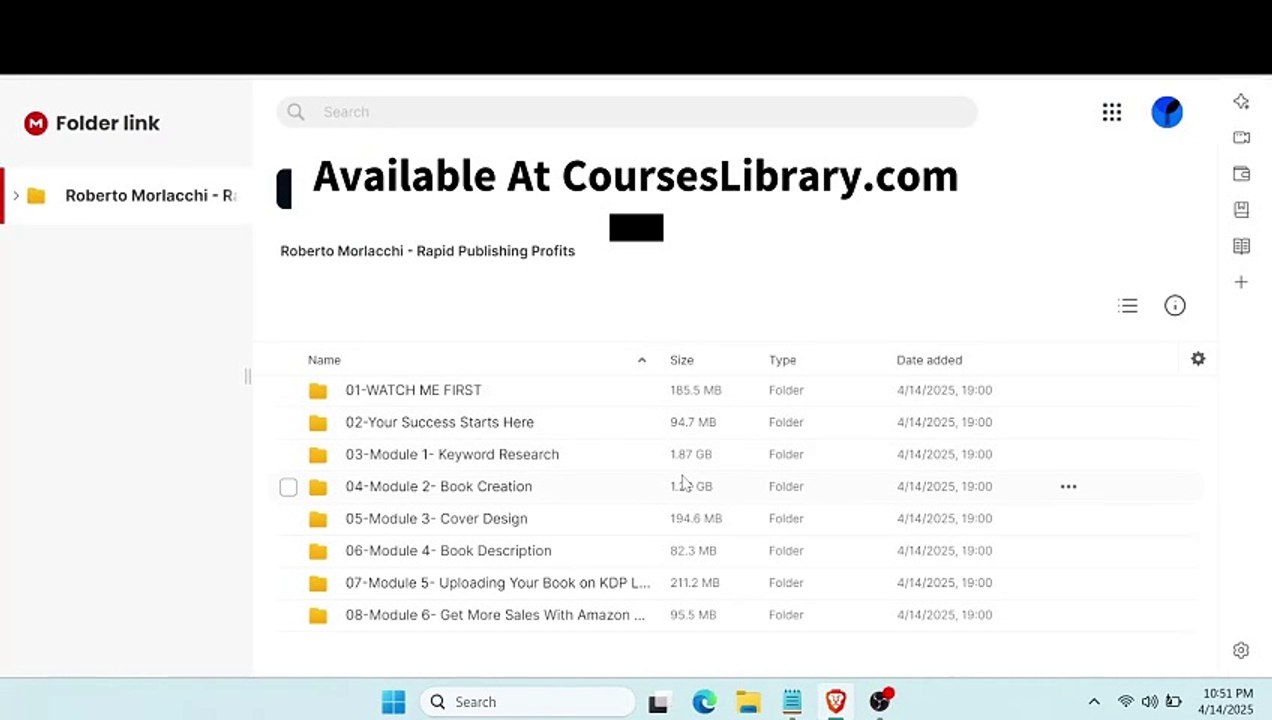Open File Explorer from taskbar

coord(748,702)
